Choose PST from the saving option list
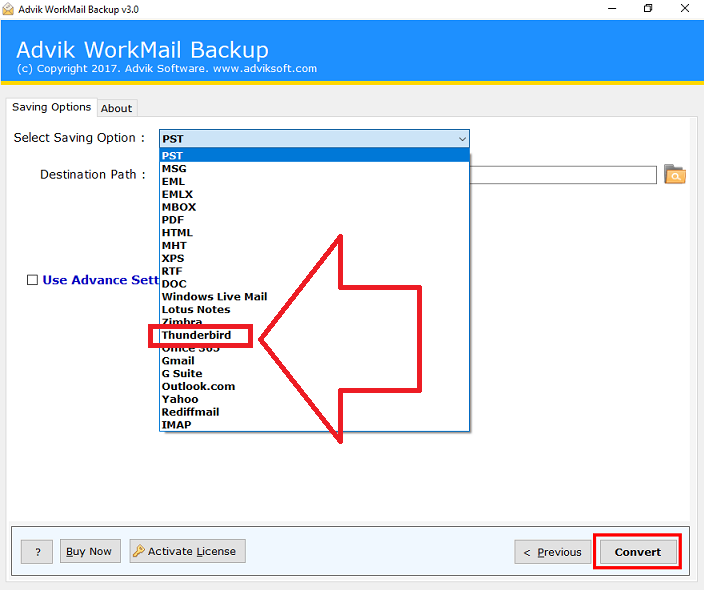Viewport: 704px width, 590px height. (x=314, y=155)
